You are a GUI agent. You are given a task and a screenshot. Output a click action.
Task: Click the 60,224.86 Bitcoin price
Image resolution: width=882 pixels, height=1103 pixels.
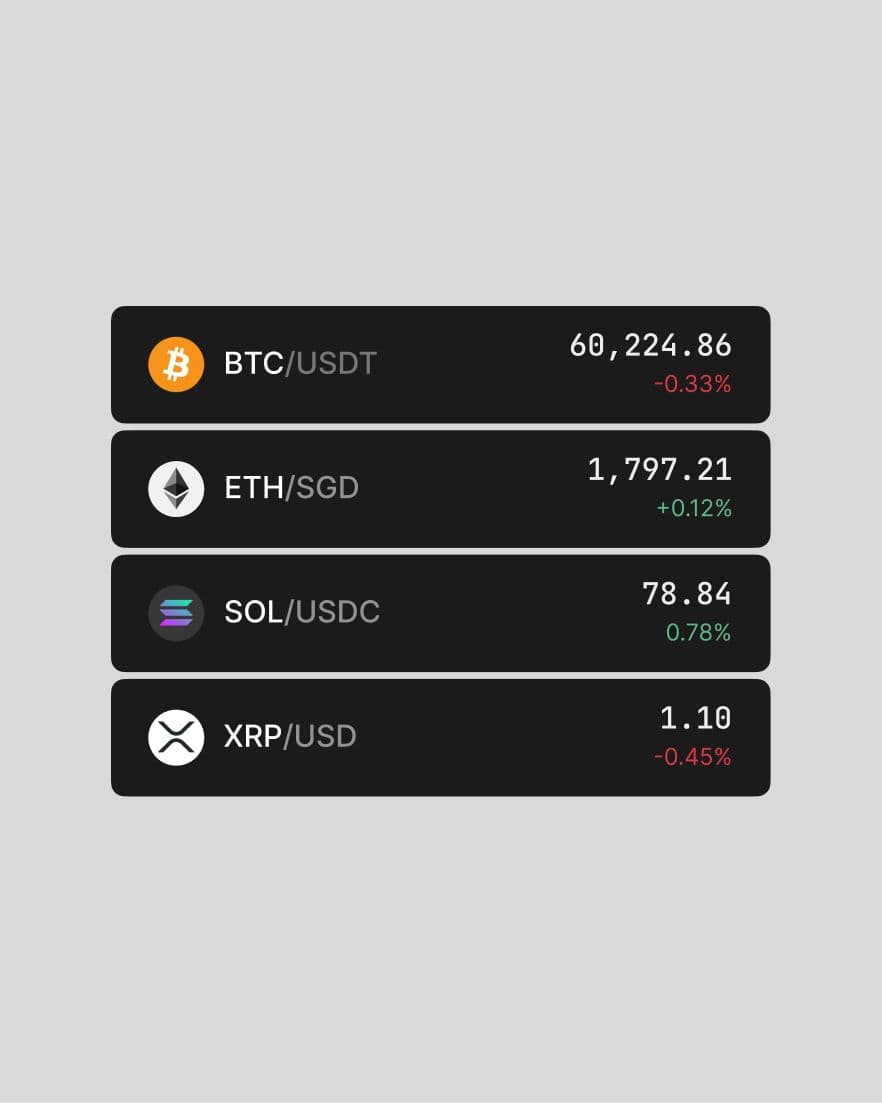651,346
